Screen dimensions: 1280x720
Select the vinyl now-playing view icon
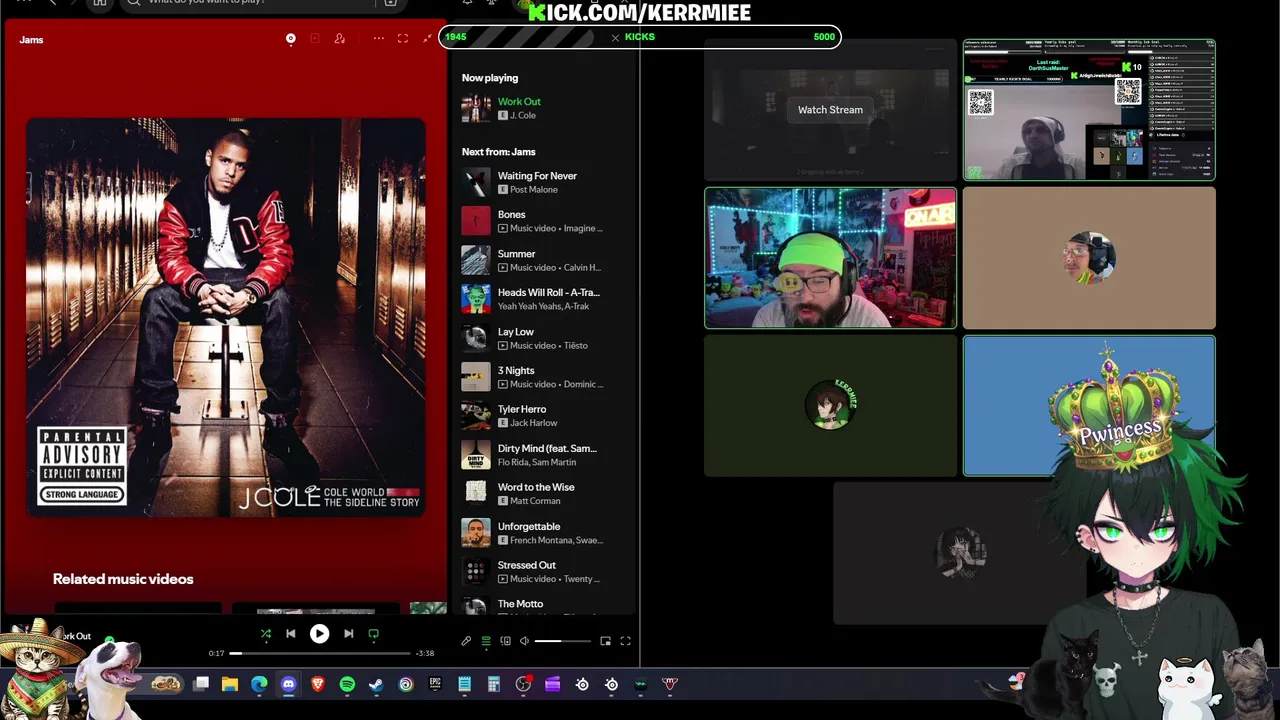click(291, 39)
